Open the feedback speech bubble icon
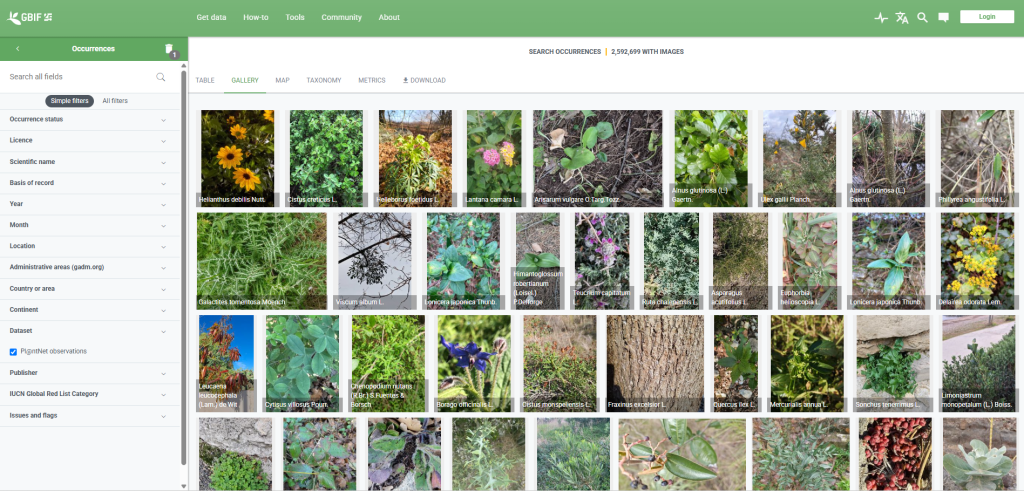This screenshot has height=491, width=1024. (x=943, y=18)
